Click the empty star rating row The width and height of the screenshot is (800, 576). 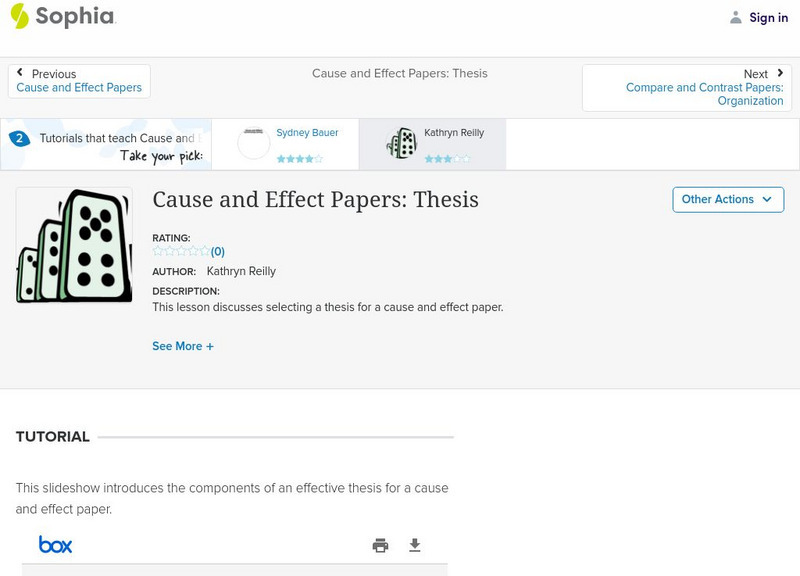pyautogui.click(x=181, y=252)
